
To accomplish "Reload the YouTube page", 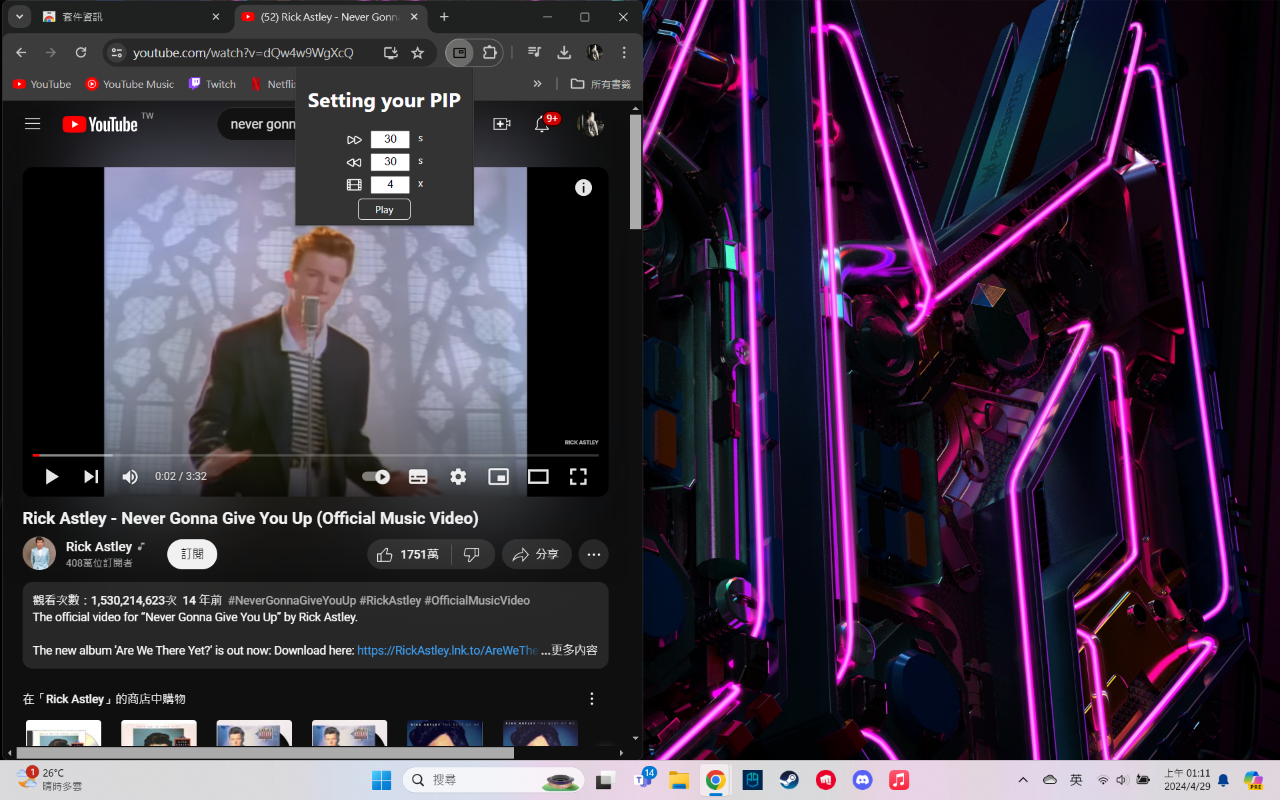I will point(81,53).
